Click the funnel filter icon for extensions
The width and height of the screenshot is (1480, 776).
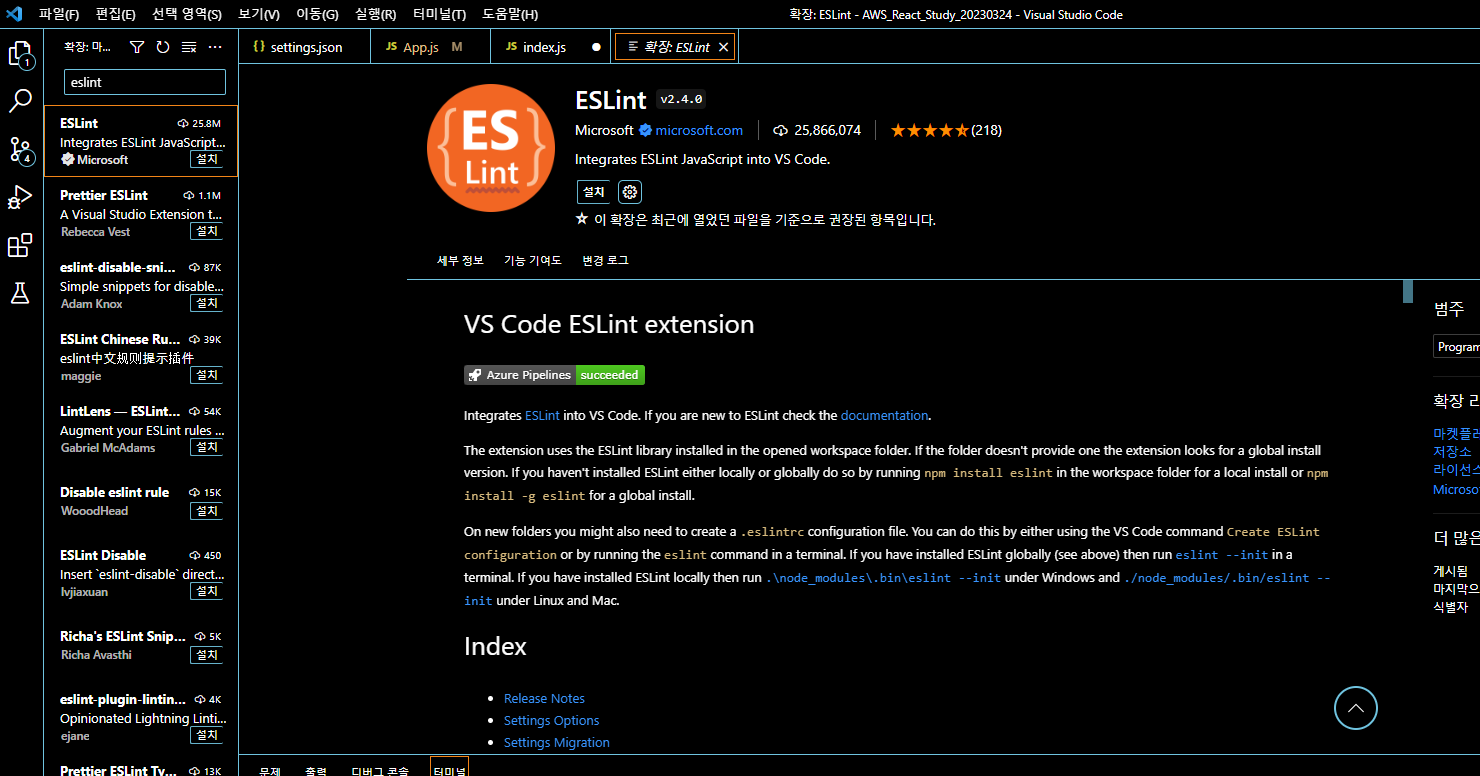pos(137,47)
